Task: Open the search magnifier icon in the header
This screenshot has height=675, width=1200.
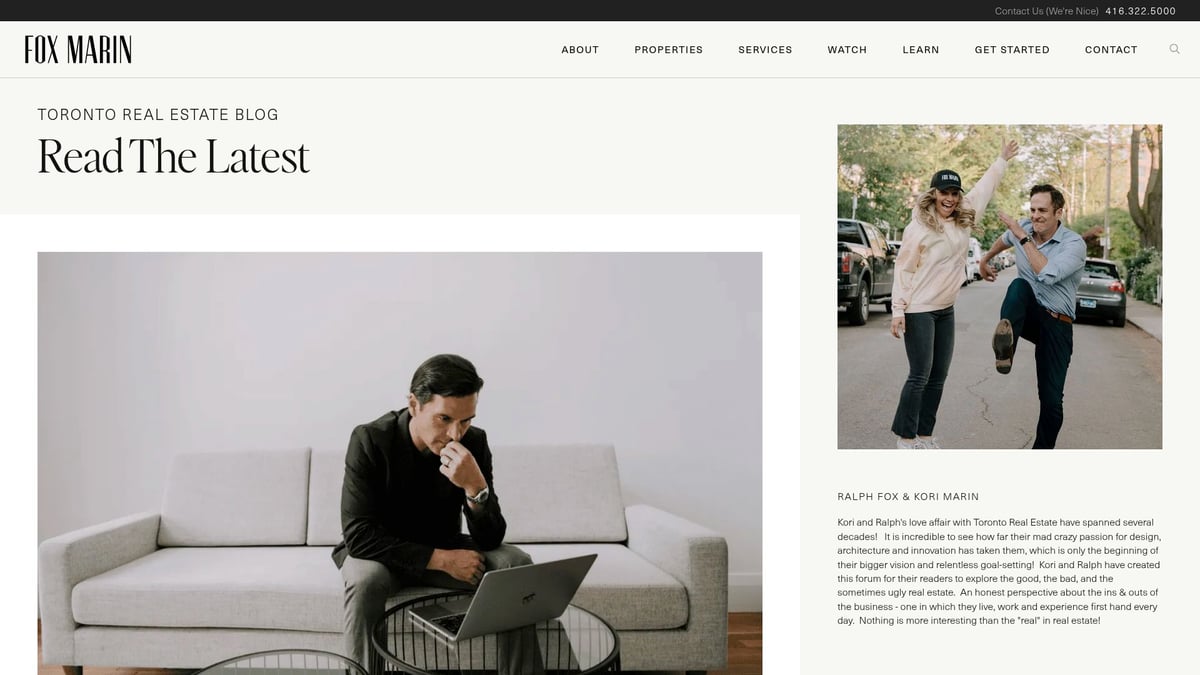Action: (1174, 49)
